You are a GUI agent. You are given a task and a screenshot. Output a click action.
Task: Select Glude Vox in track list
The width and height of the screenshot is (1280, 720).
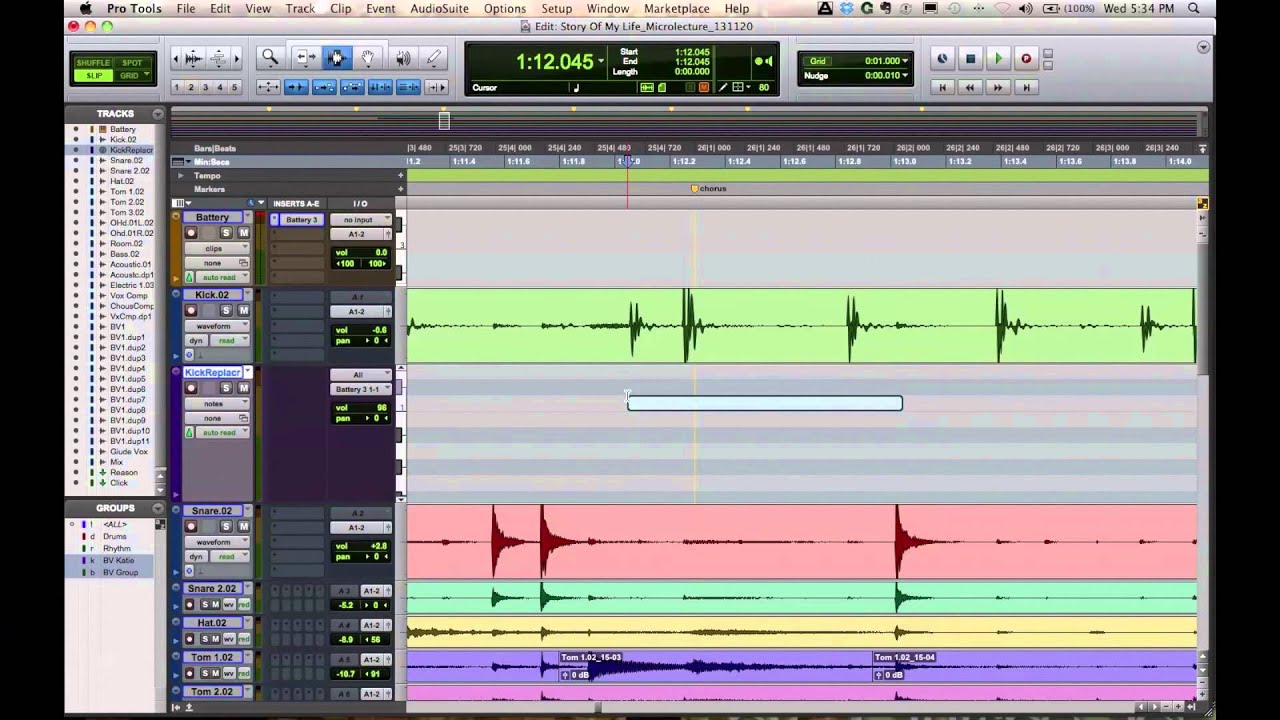point(127,452)
